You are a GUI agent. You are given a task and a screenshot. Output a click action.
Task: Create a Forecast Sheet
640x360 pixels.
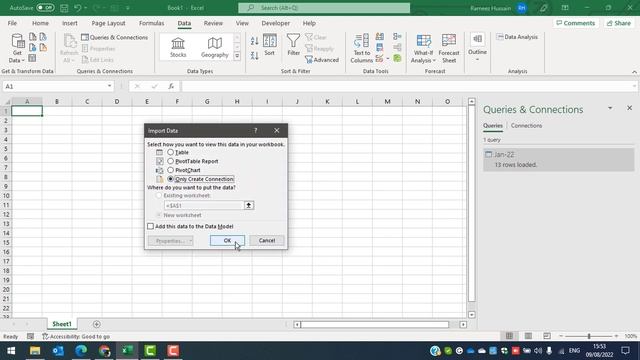click(x=449, y=48)
